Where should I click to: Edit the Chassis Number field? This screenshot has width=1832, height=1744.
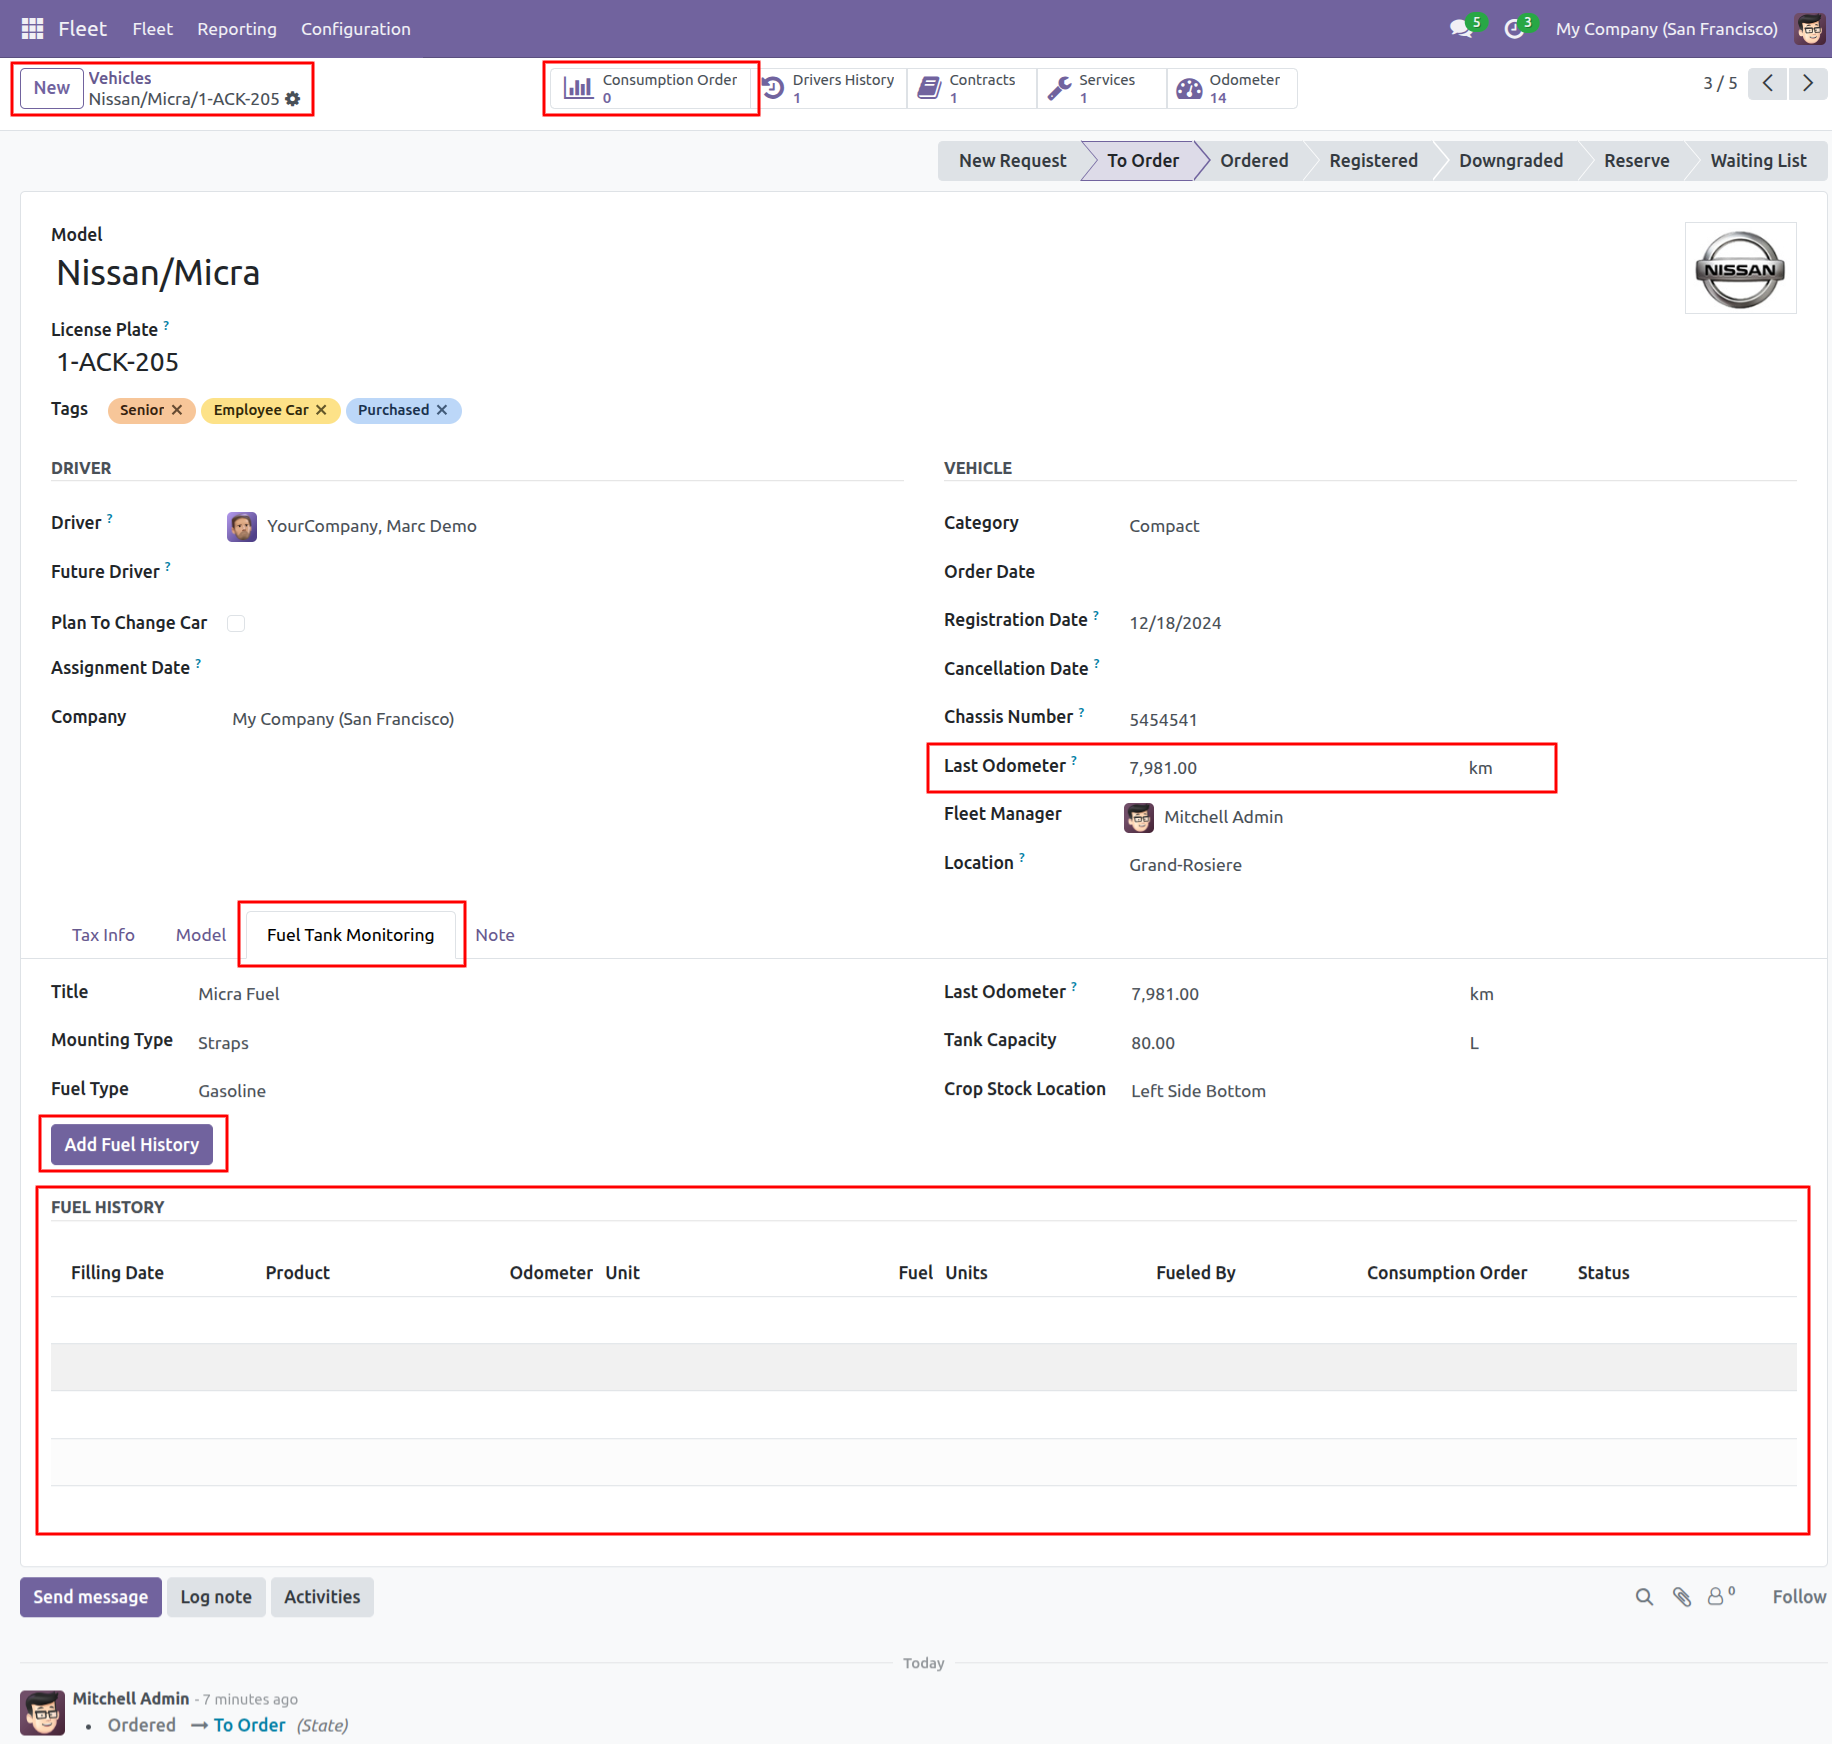(1462, 720)
